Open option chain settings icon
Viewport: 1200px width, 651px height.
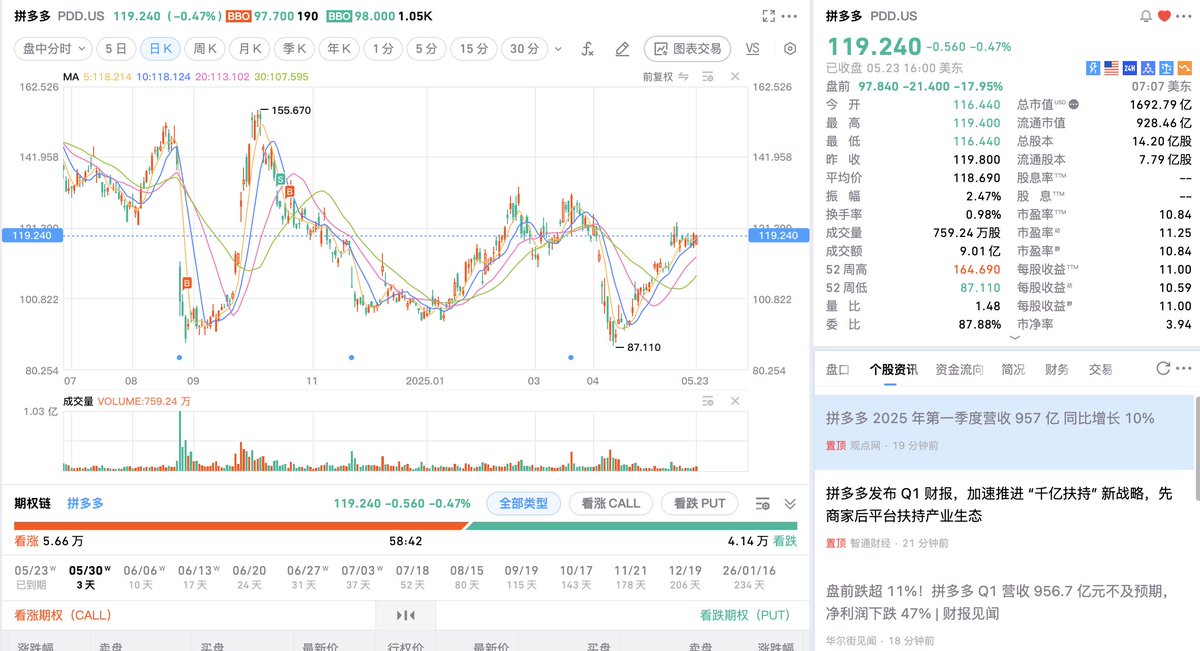(764, 503)
